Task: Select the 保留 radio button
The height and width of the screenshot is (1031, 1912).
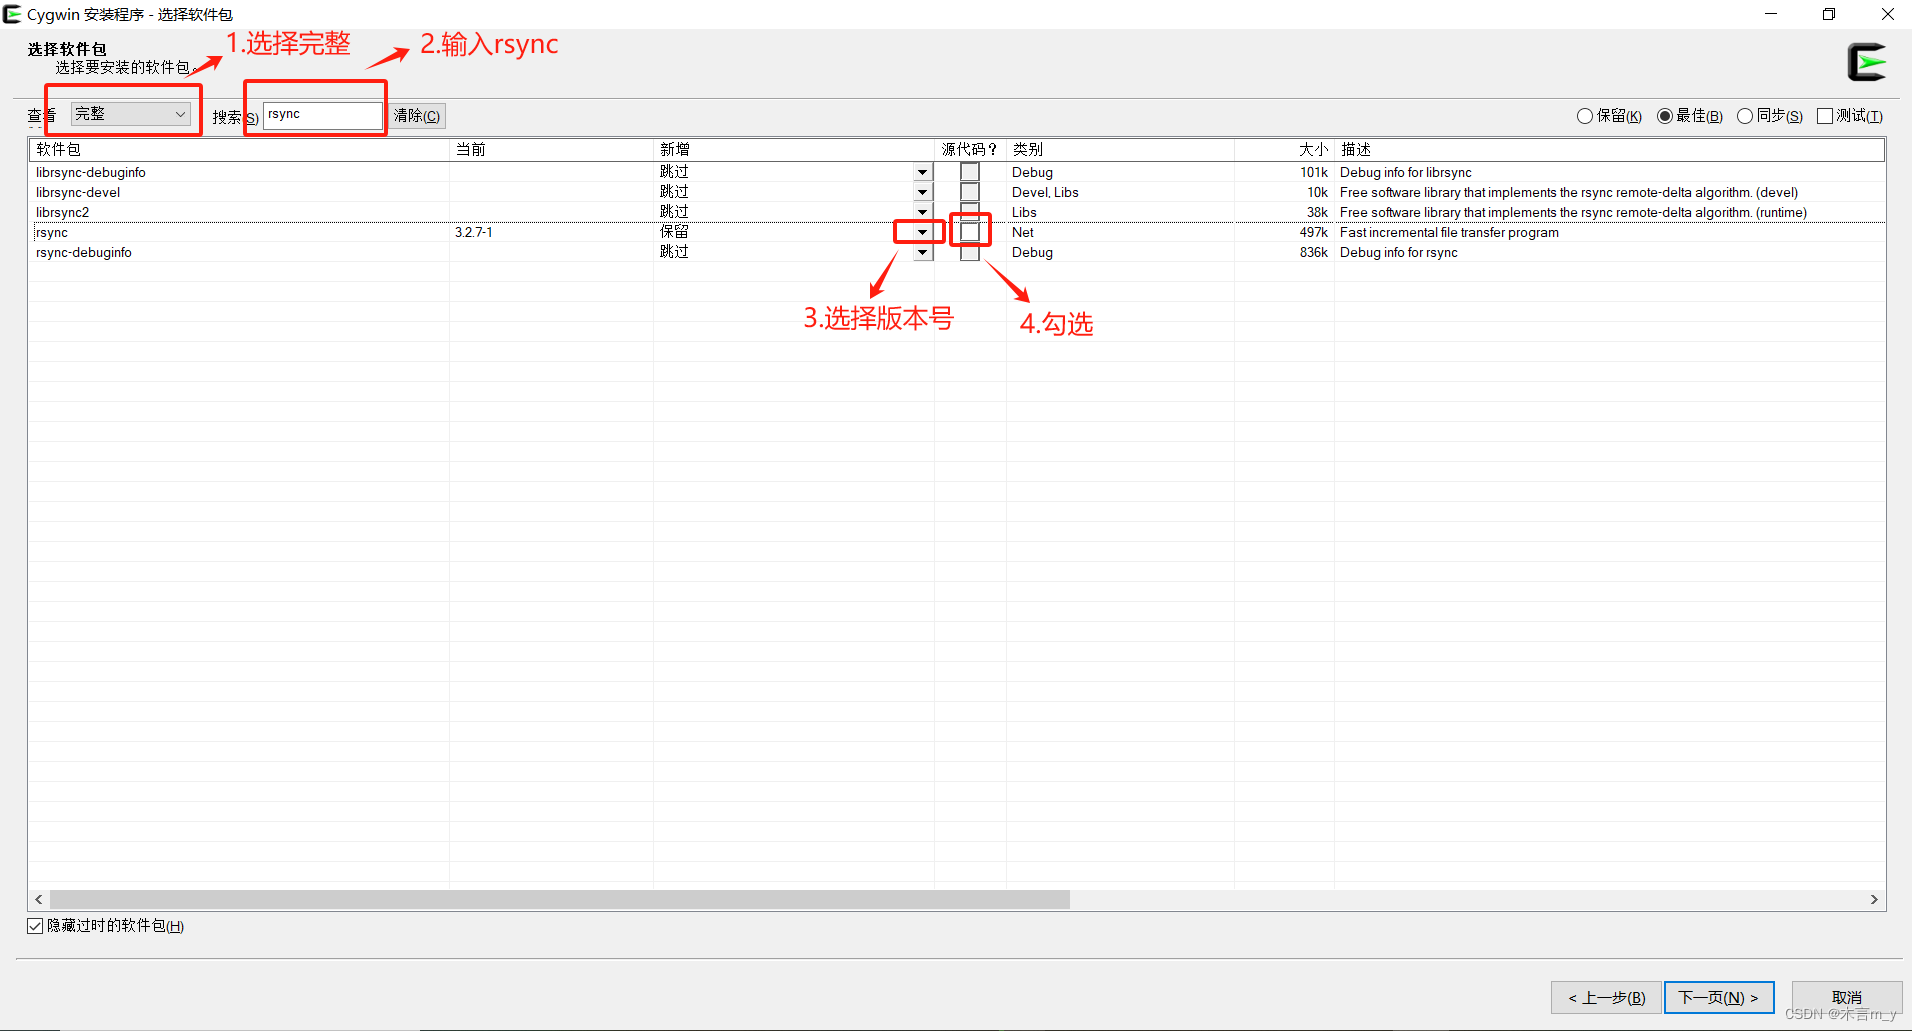Action: 1609,116
